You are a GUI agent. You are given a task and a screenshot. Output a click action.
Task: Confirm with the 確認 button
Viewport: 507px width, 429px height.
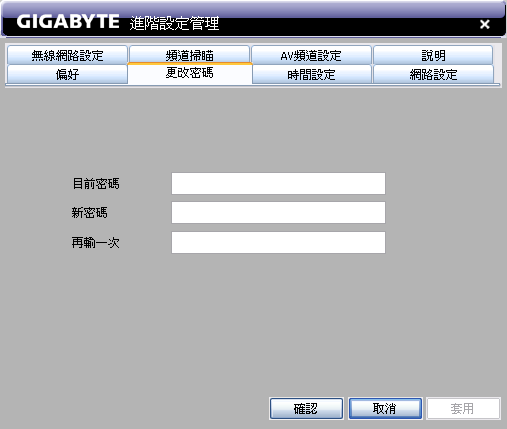coord(306,408)
